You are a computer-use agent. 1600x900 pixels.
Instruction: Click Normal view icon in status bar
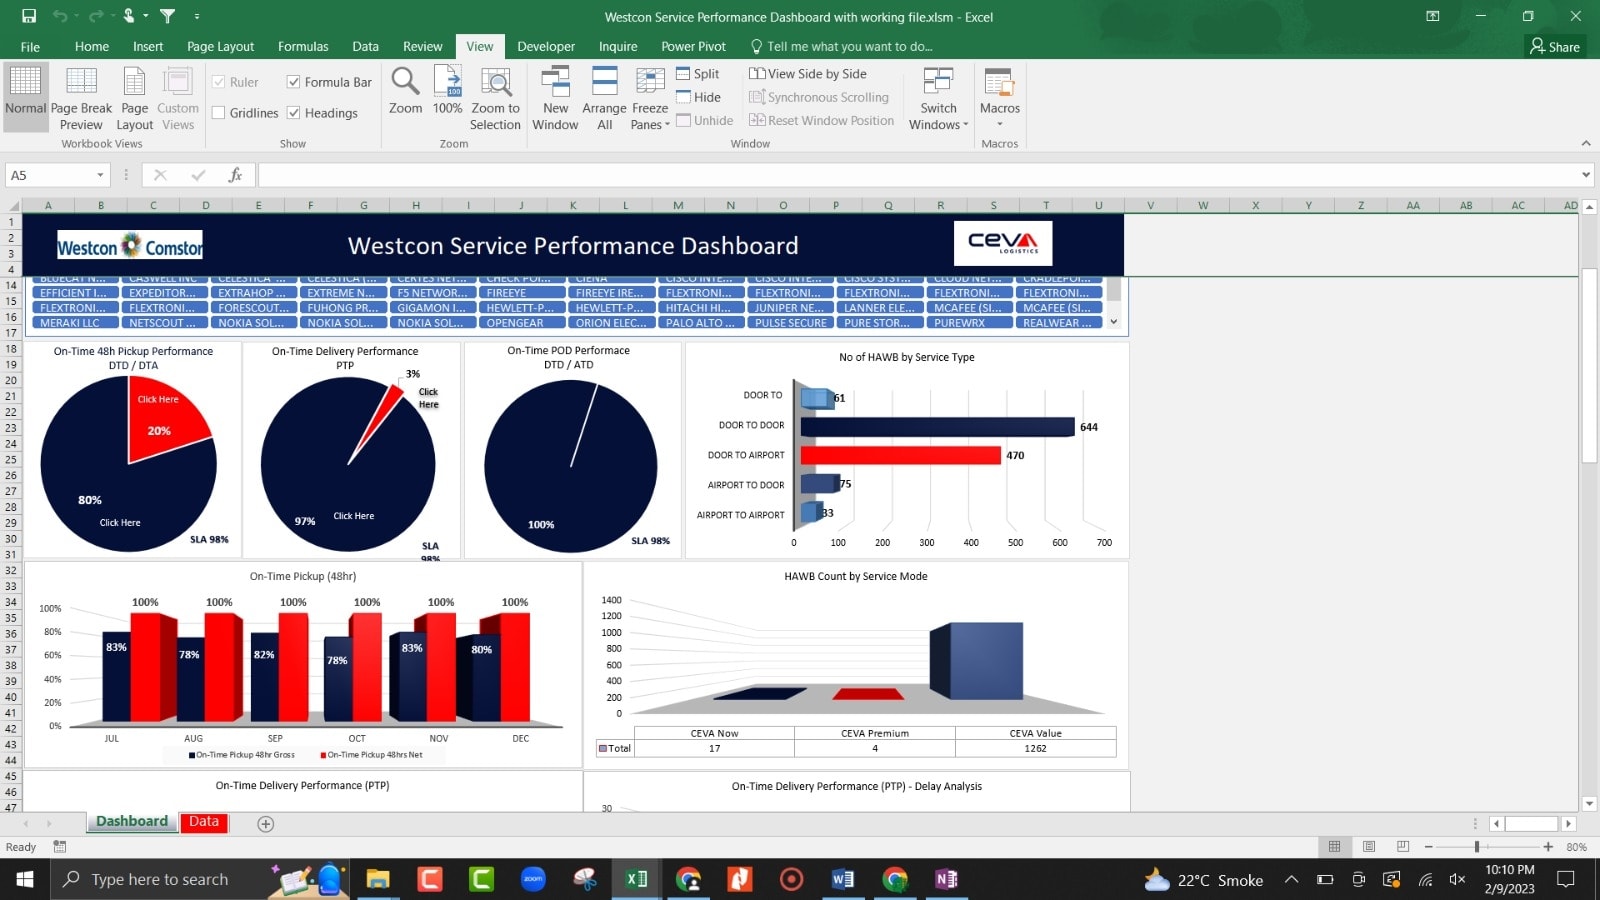tap(1334, 847)
